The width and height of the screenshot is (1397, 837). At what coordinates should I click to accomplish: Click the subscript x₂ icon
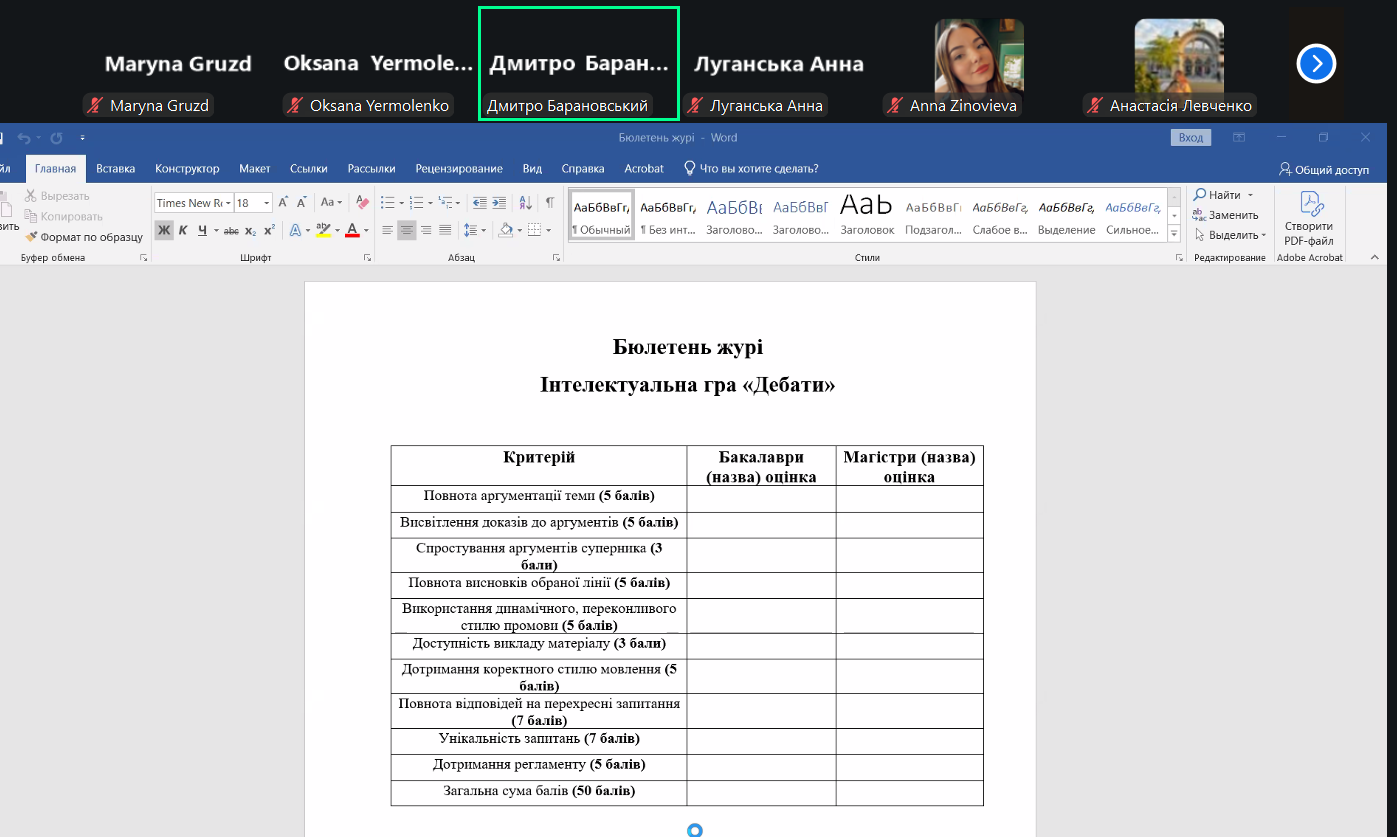(x=250, y=230)
